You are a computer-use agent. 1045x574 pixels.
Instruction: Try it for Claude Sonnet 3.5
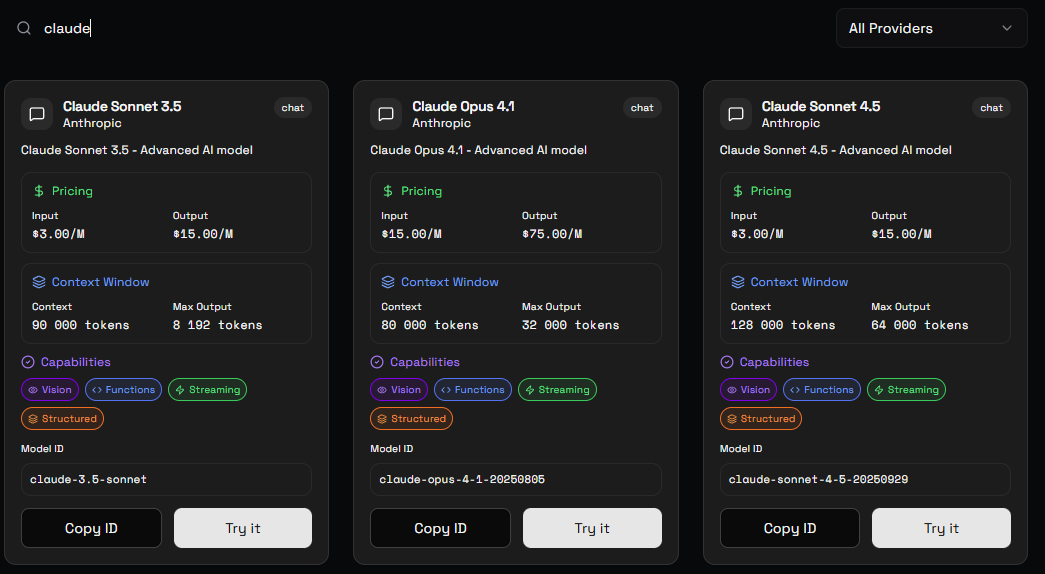coord(243,528)
